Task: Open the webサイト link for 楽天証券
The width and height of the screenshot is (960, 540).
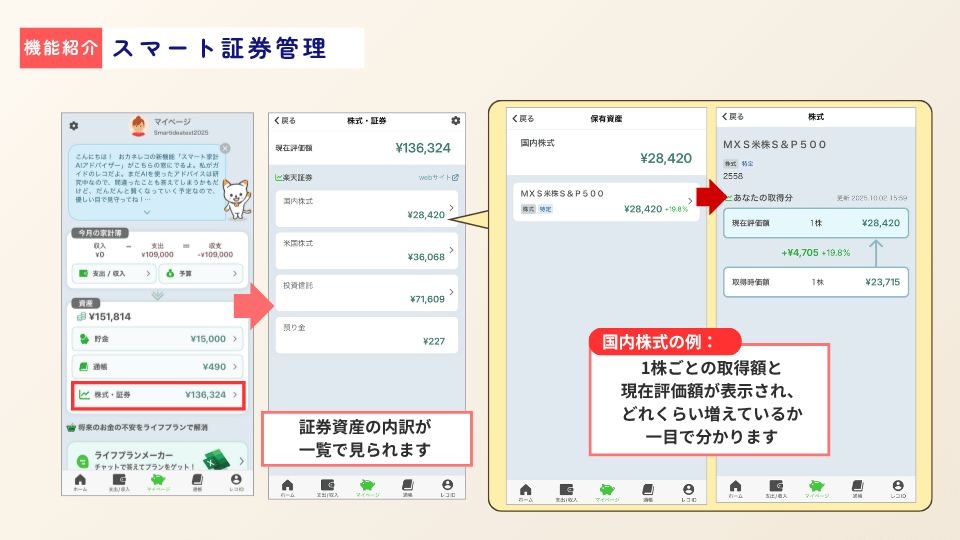Action: coord(438,177)
